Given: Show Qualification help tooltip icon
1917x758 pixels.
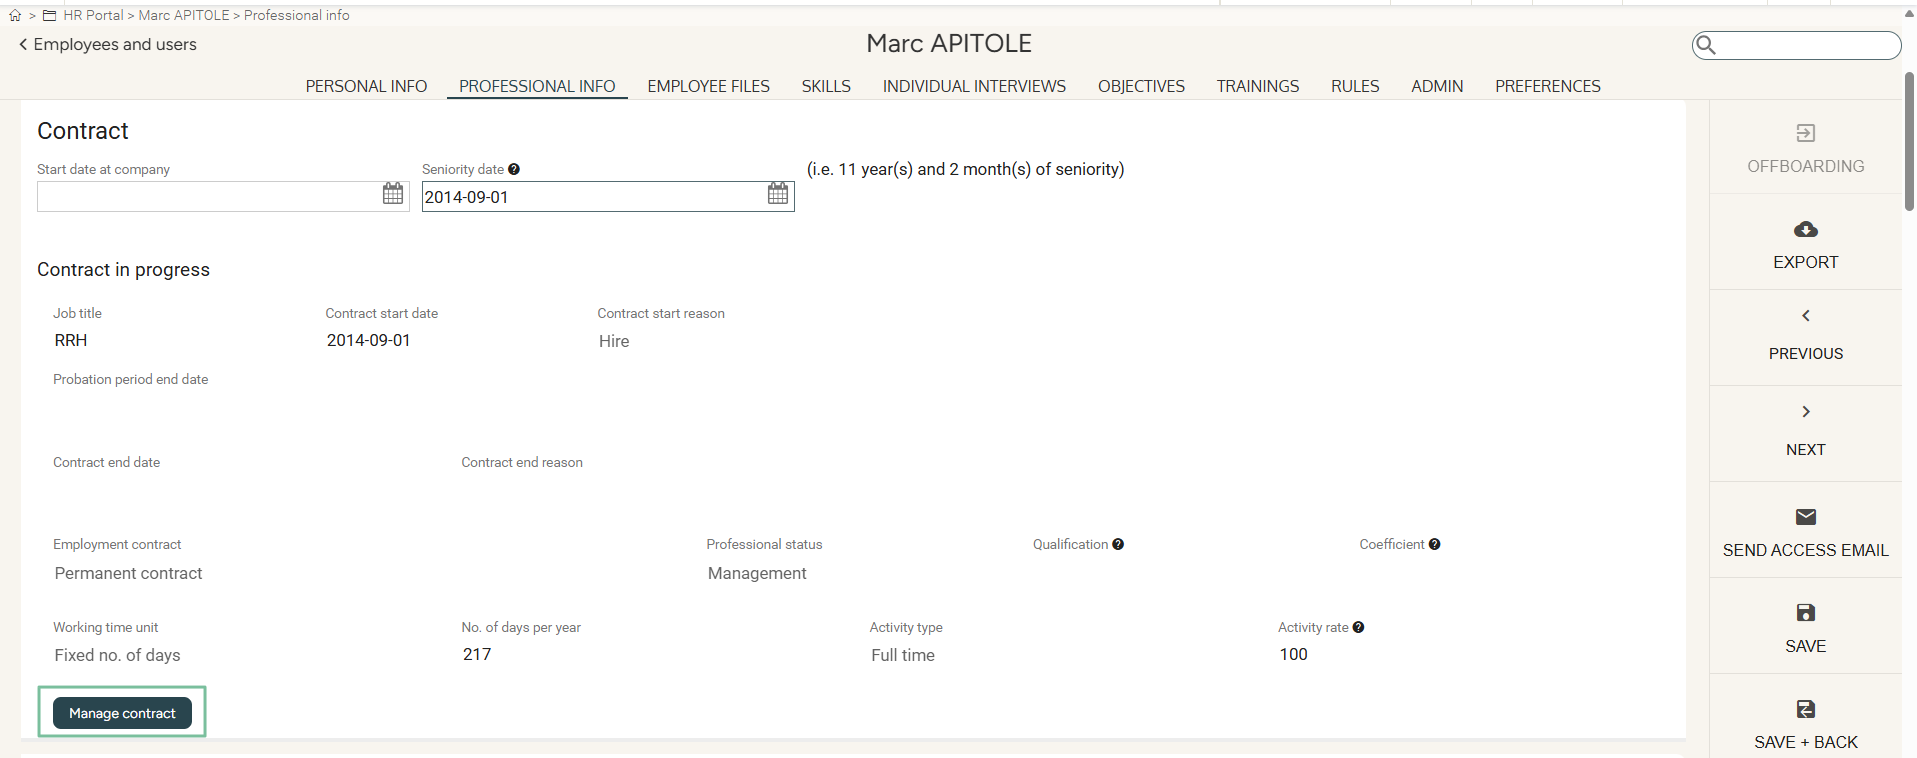Looking at the screenshot, I should [1118, 545].
